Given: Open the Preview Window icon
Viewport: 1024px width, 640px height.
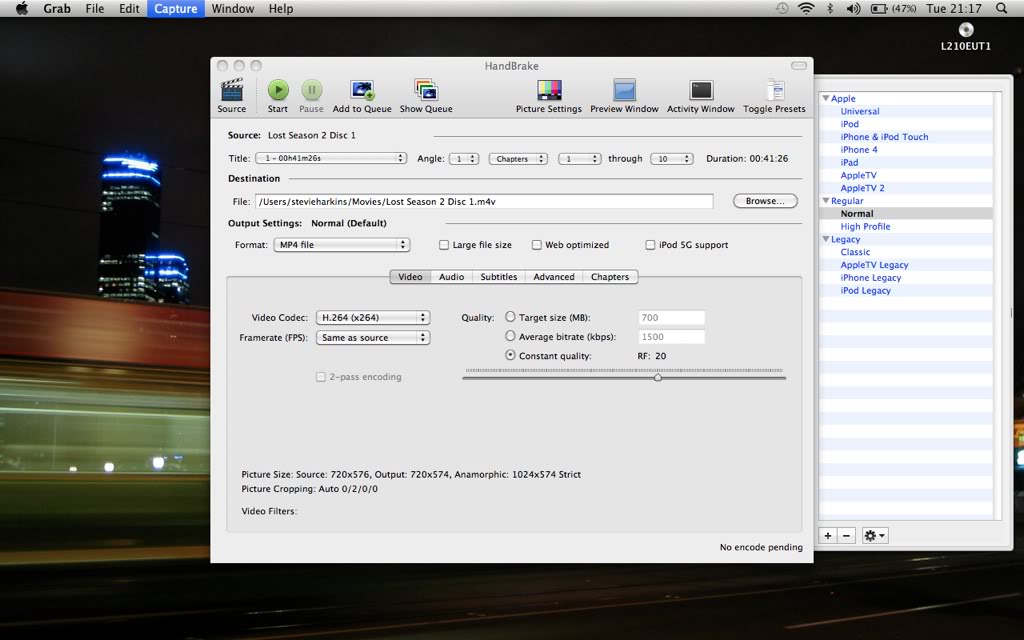Looking at the screenshot, I should tap(624, 90).
